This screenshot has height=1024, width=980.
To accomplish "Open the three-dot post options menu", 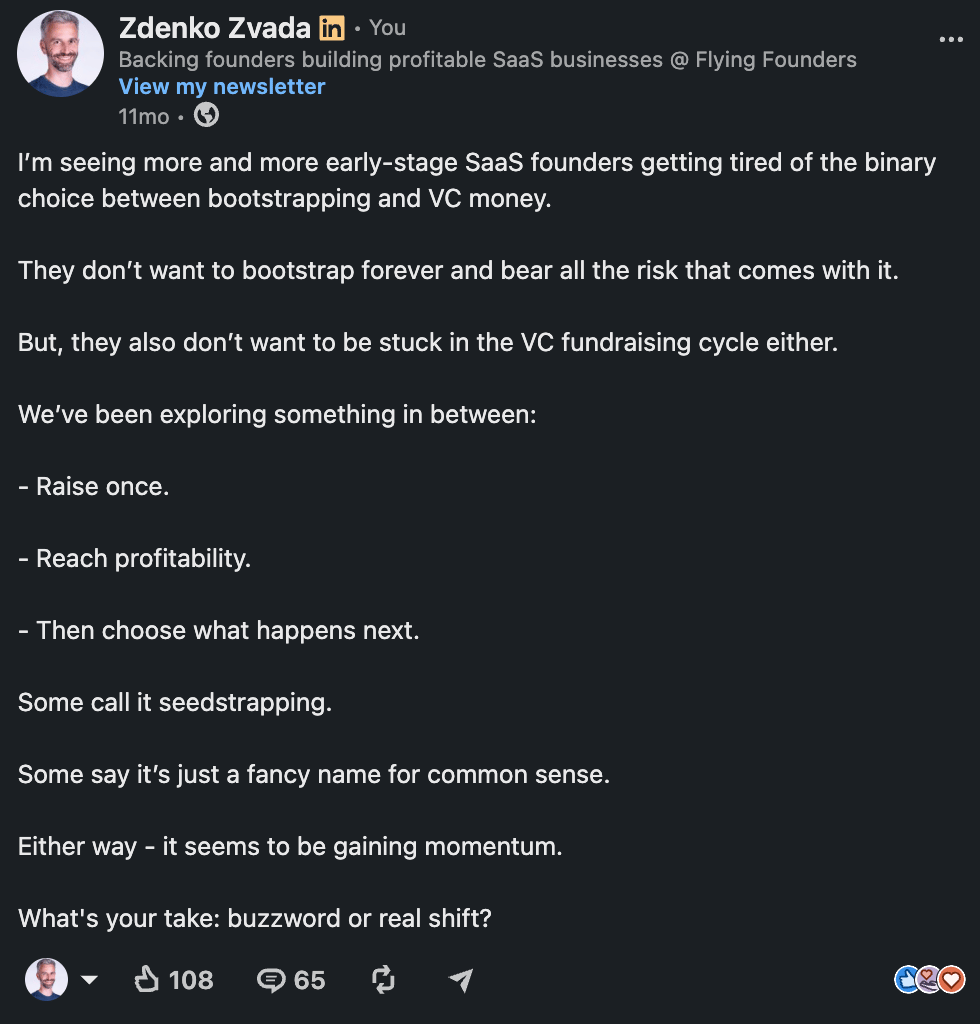I will pos(951,40).
